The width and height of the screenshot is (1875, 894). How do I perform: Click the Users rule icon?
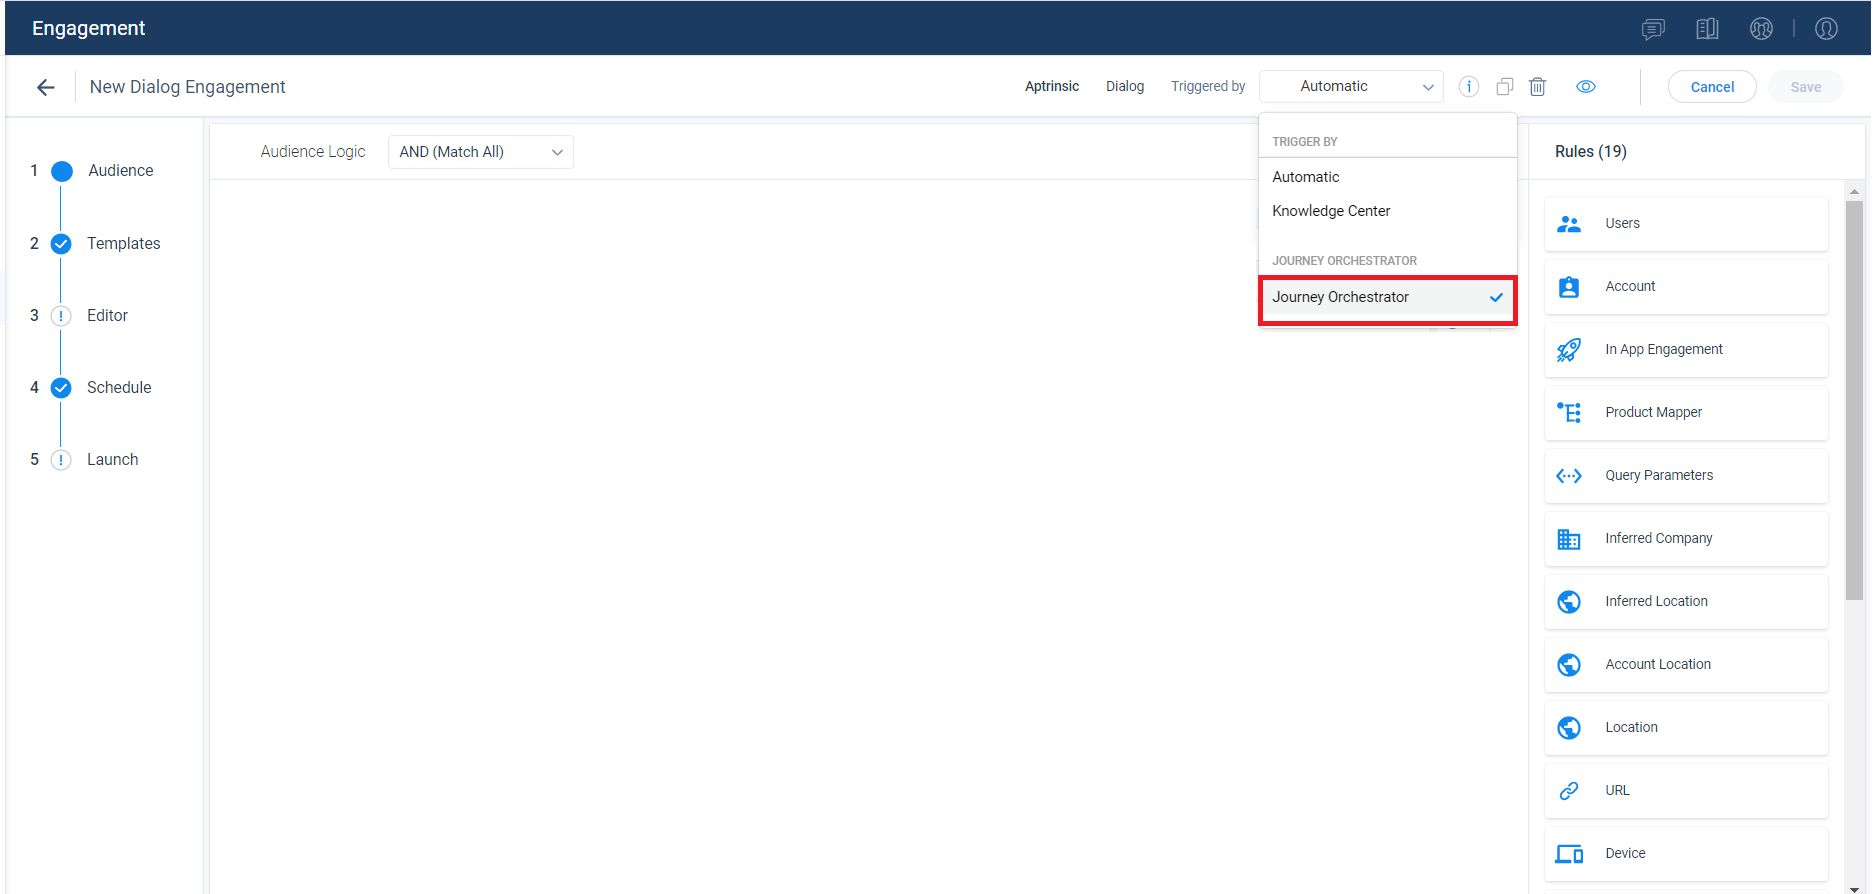[1569, 224]
